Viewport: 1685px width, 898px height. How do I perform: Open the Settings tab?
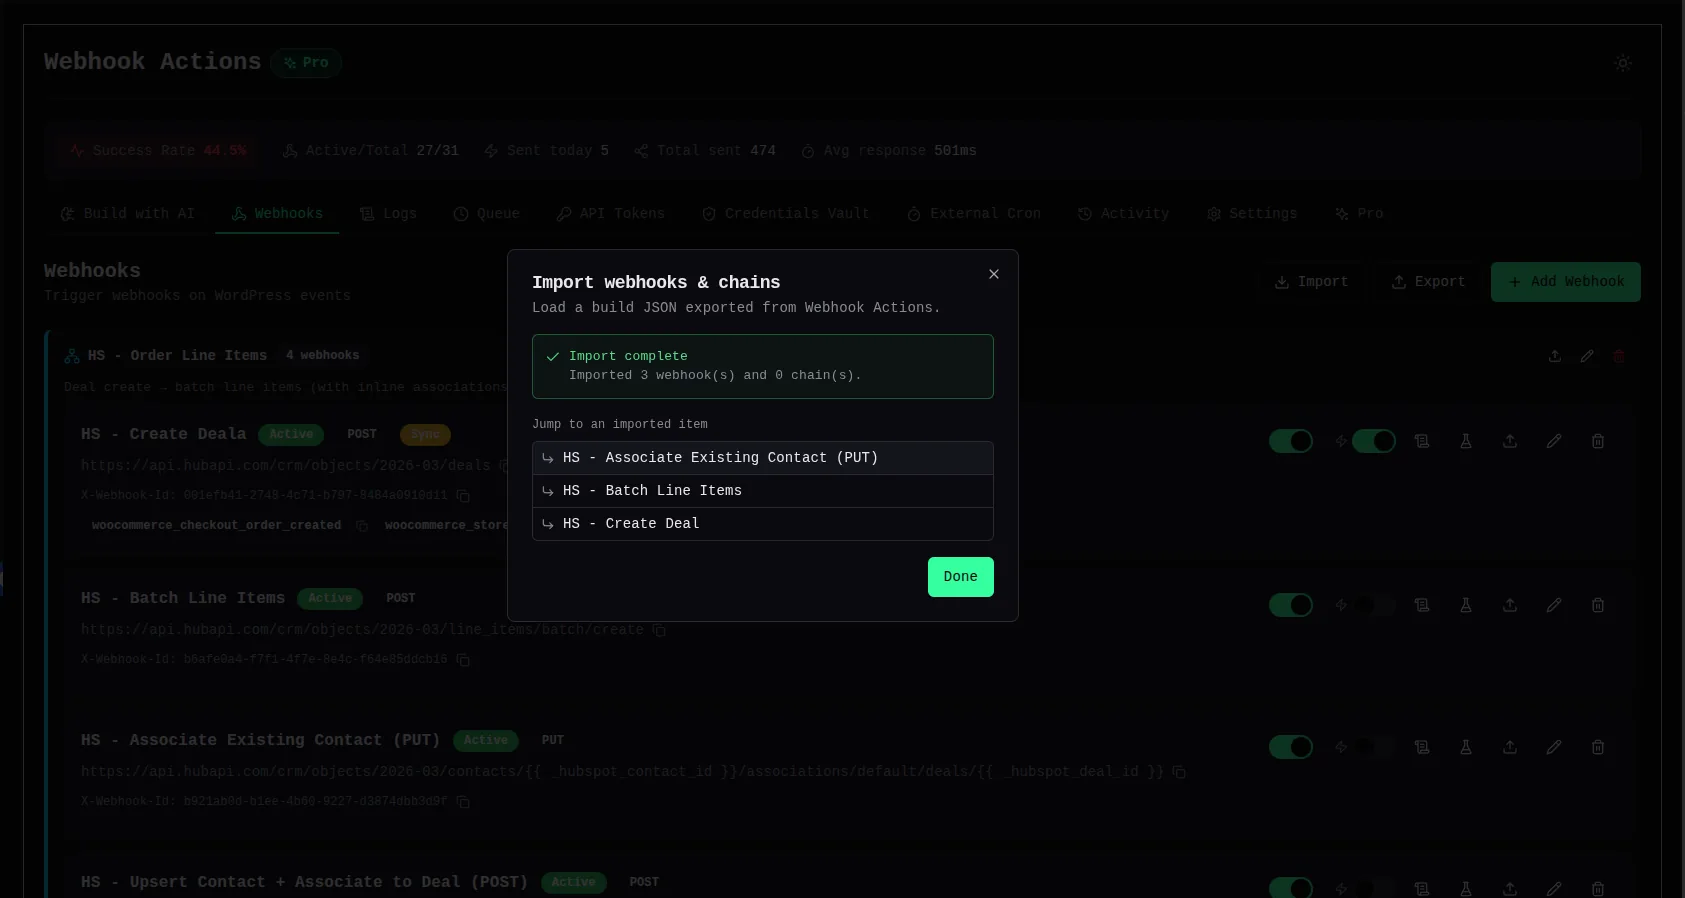tap(1252, 214)
